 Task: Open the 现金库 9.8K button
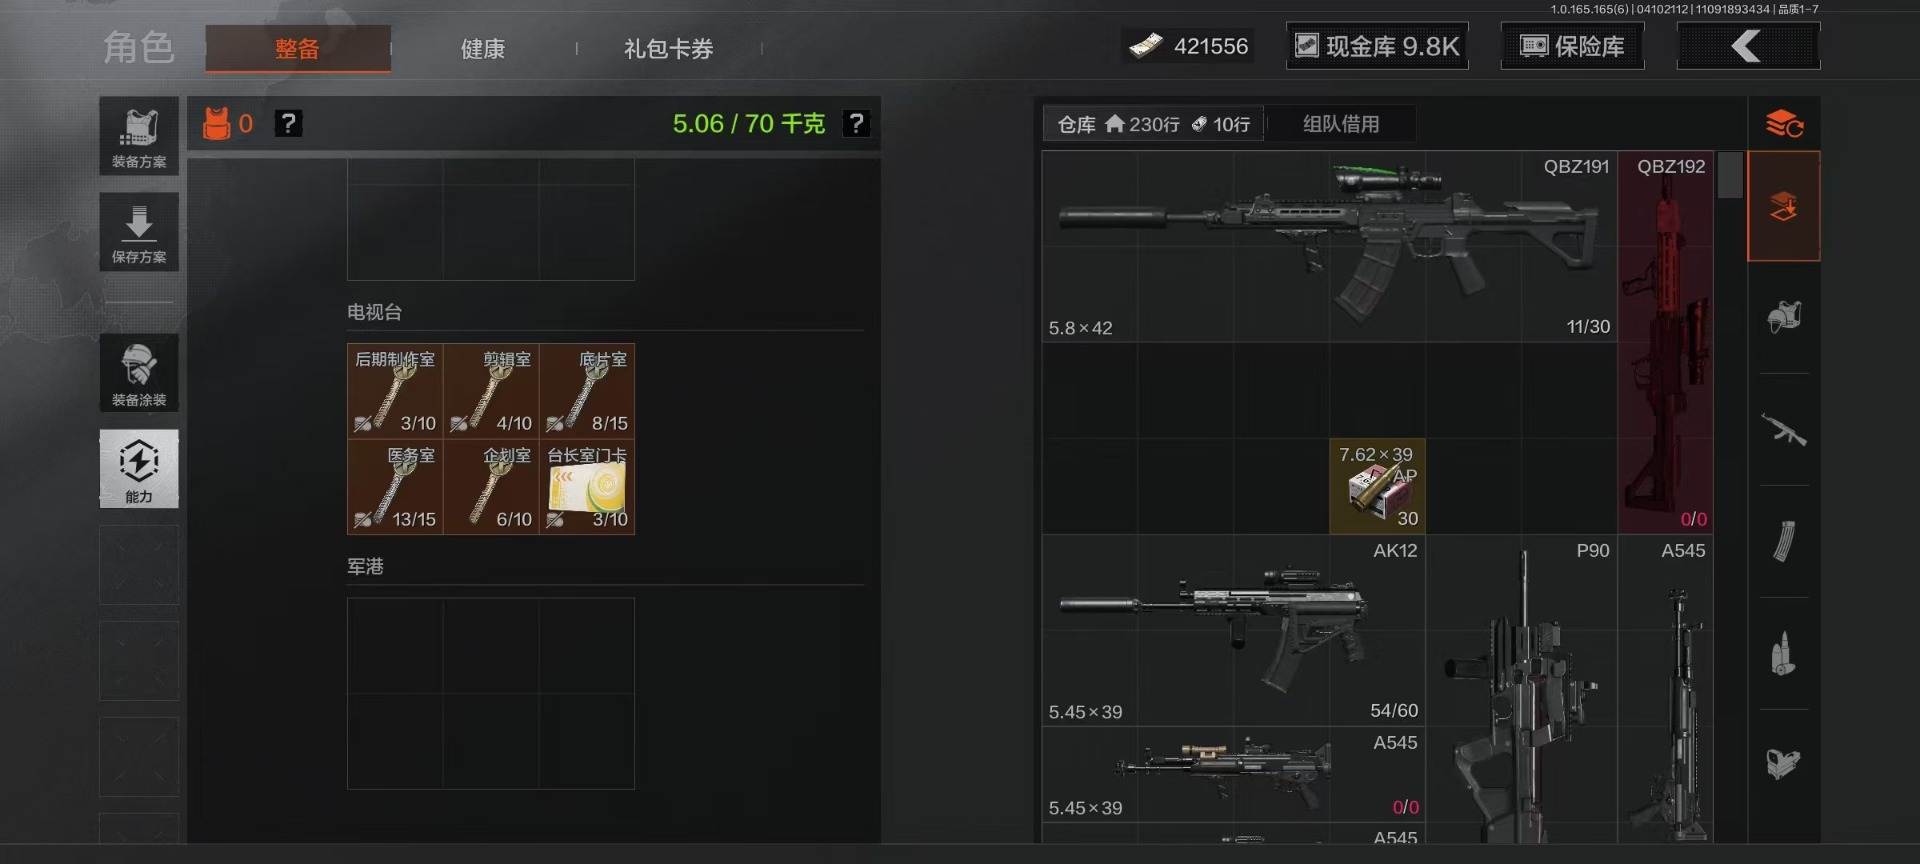point(1377,46)
